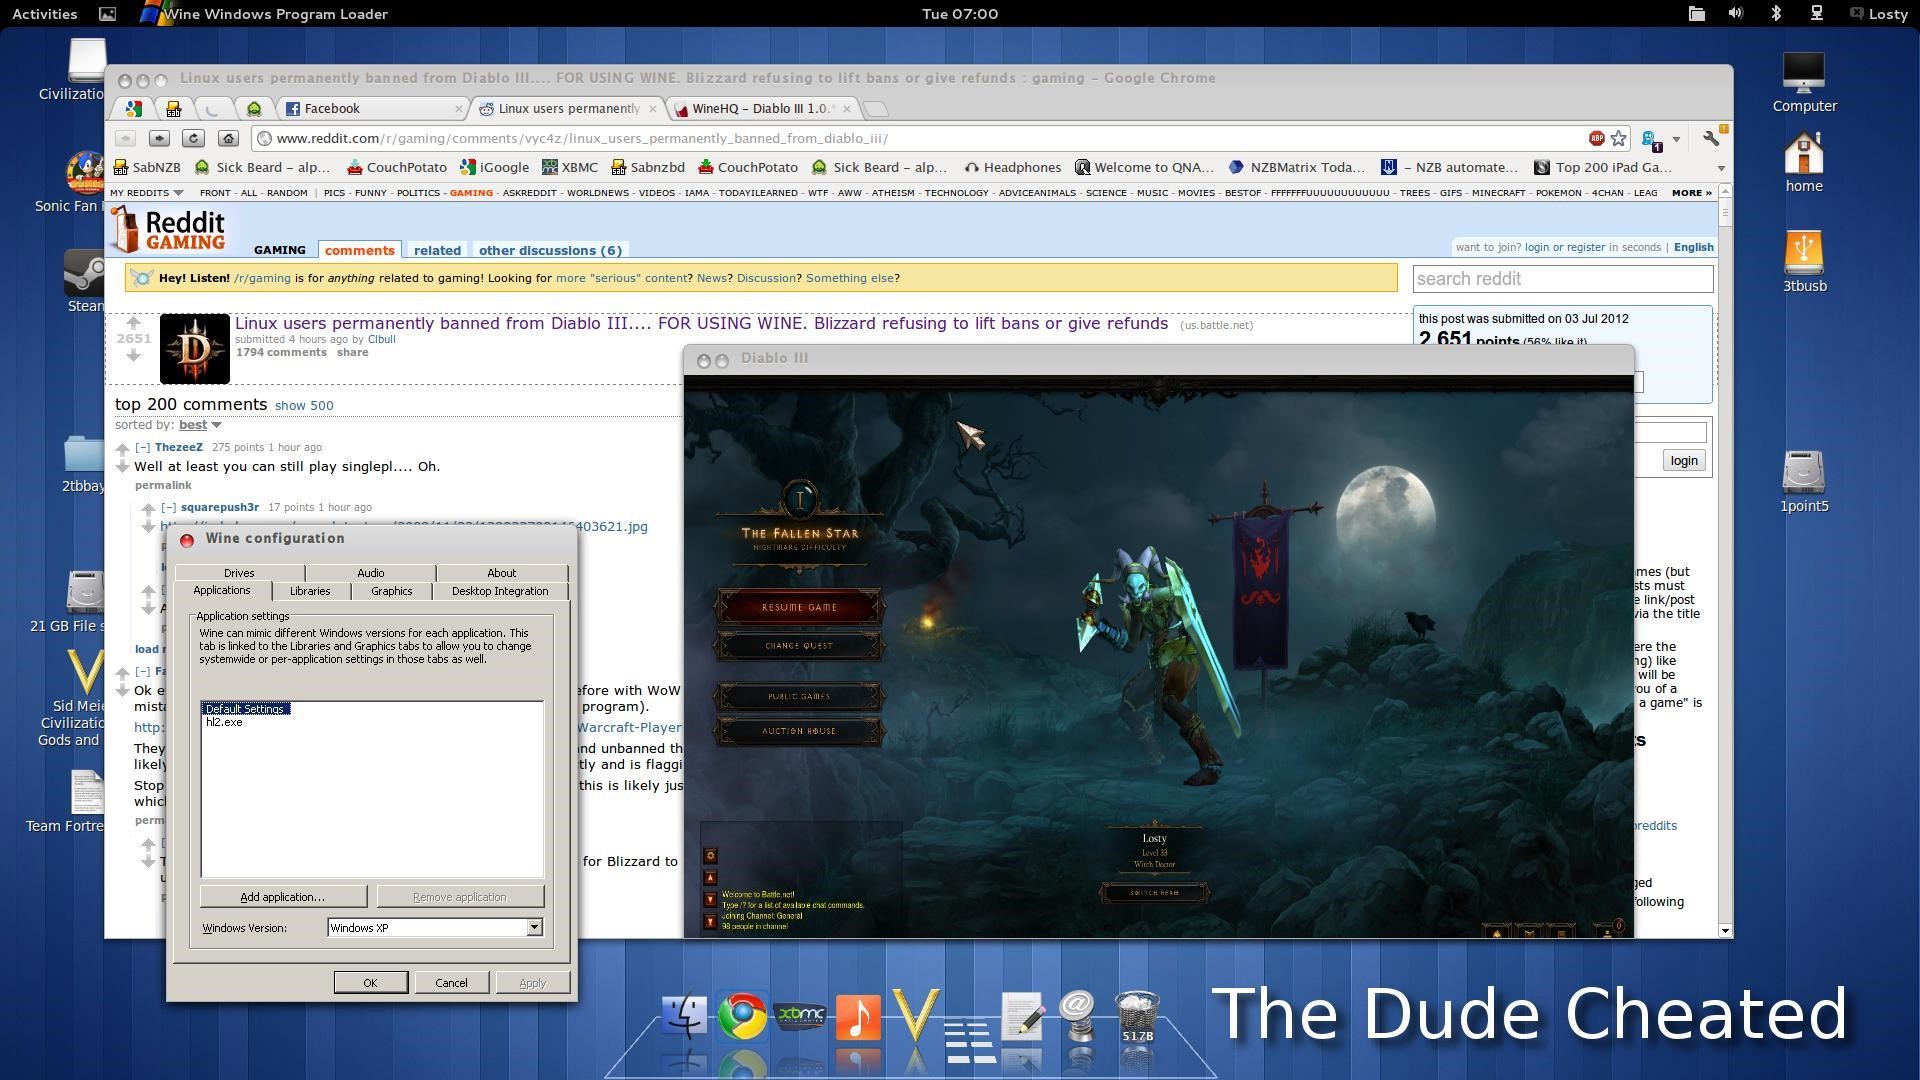Change comment sorting from best
Viewport: 1920px width, 1080px height.
pos(199,425)
